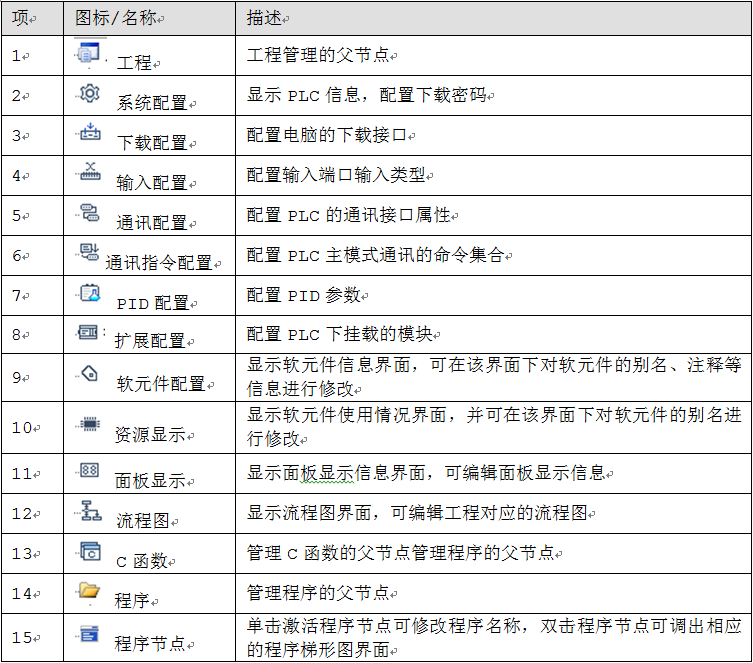Viewport: 753px width, 663px height.
Task: Click description 配置 PLC 下挂载的模块
Action: point(339,334)
